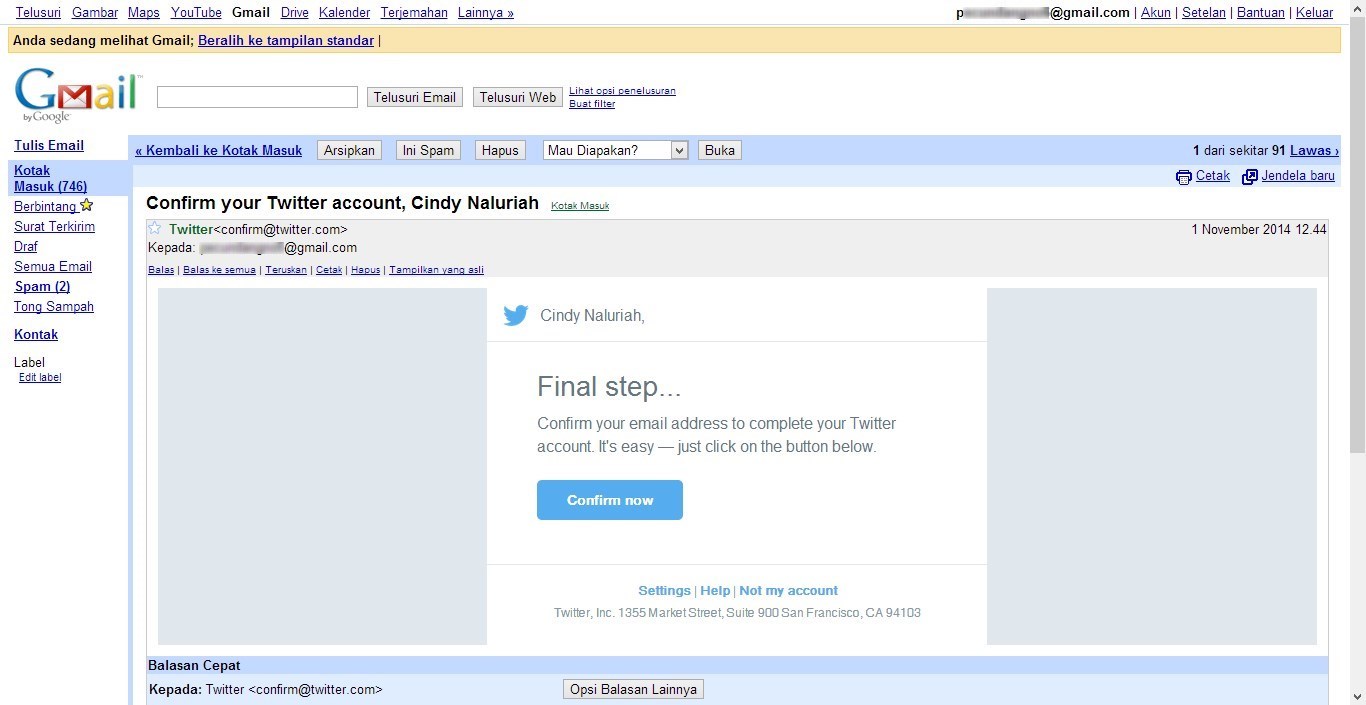Open Beralih ke tampilan standar link
Image resolution: width=1366 pixels, height=705 pixels.
(x=285, y=40)
